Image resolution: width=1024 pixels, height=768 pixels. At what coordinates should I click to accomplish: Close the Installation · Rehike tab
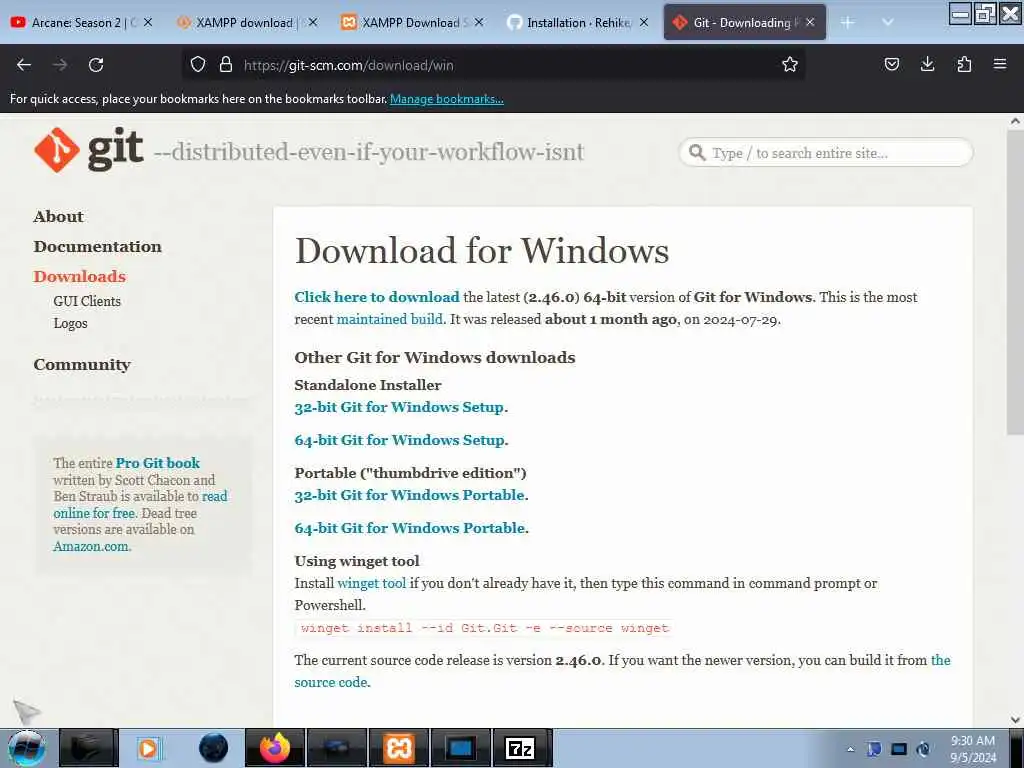click(x=644, y=22)
